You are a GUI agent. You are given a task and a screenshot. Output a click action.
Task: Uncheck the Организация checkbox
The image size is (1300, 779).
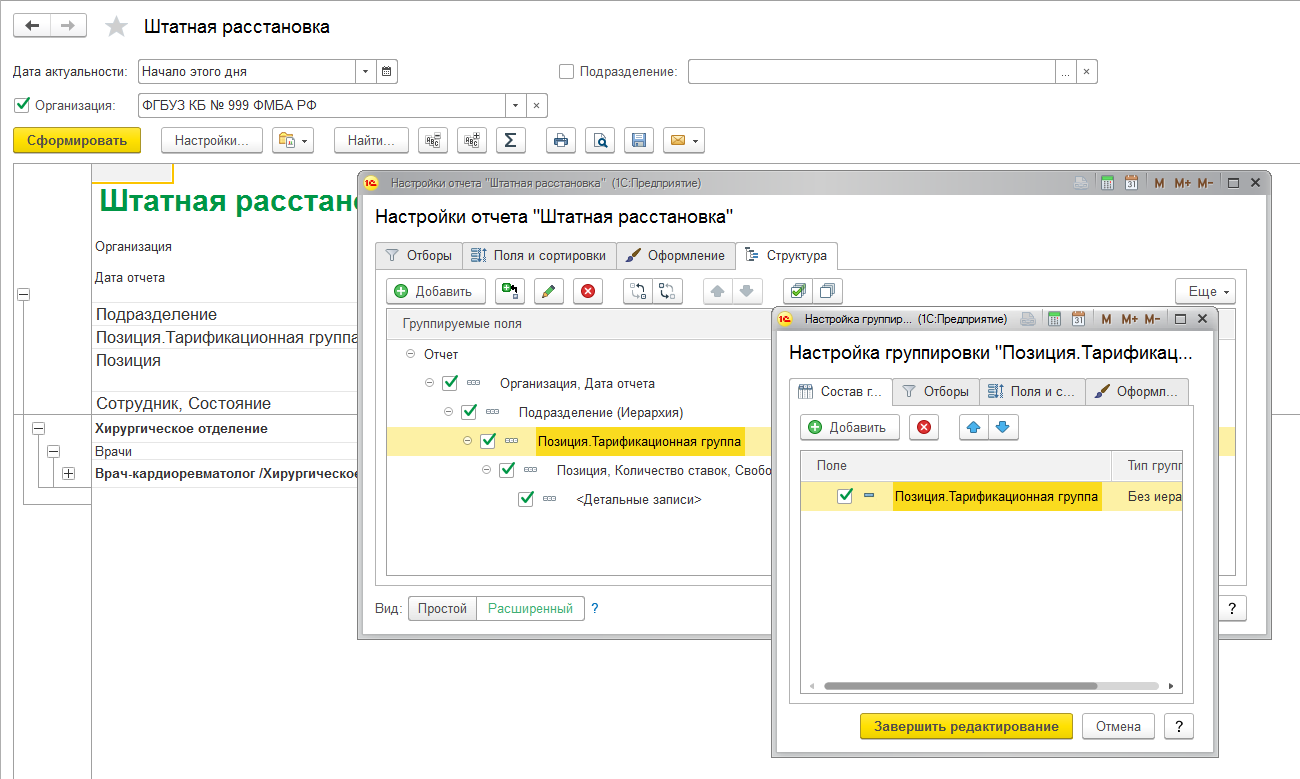tap(22, 105)
